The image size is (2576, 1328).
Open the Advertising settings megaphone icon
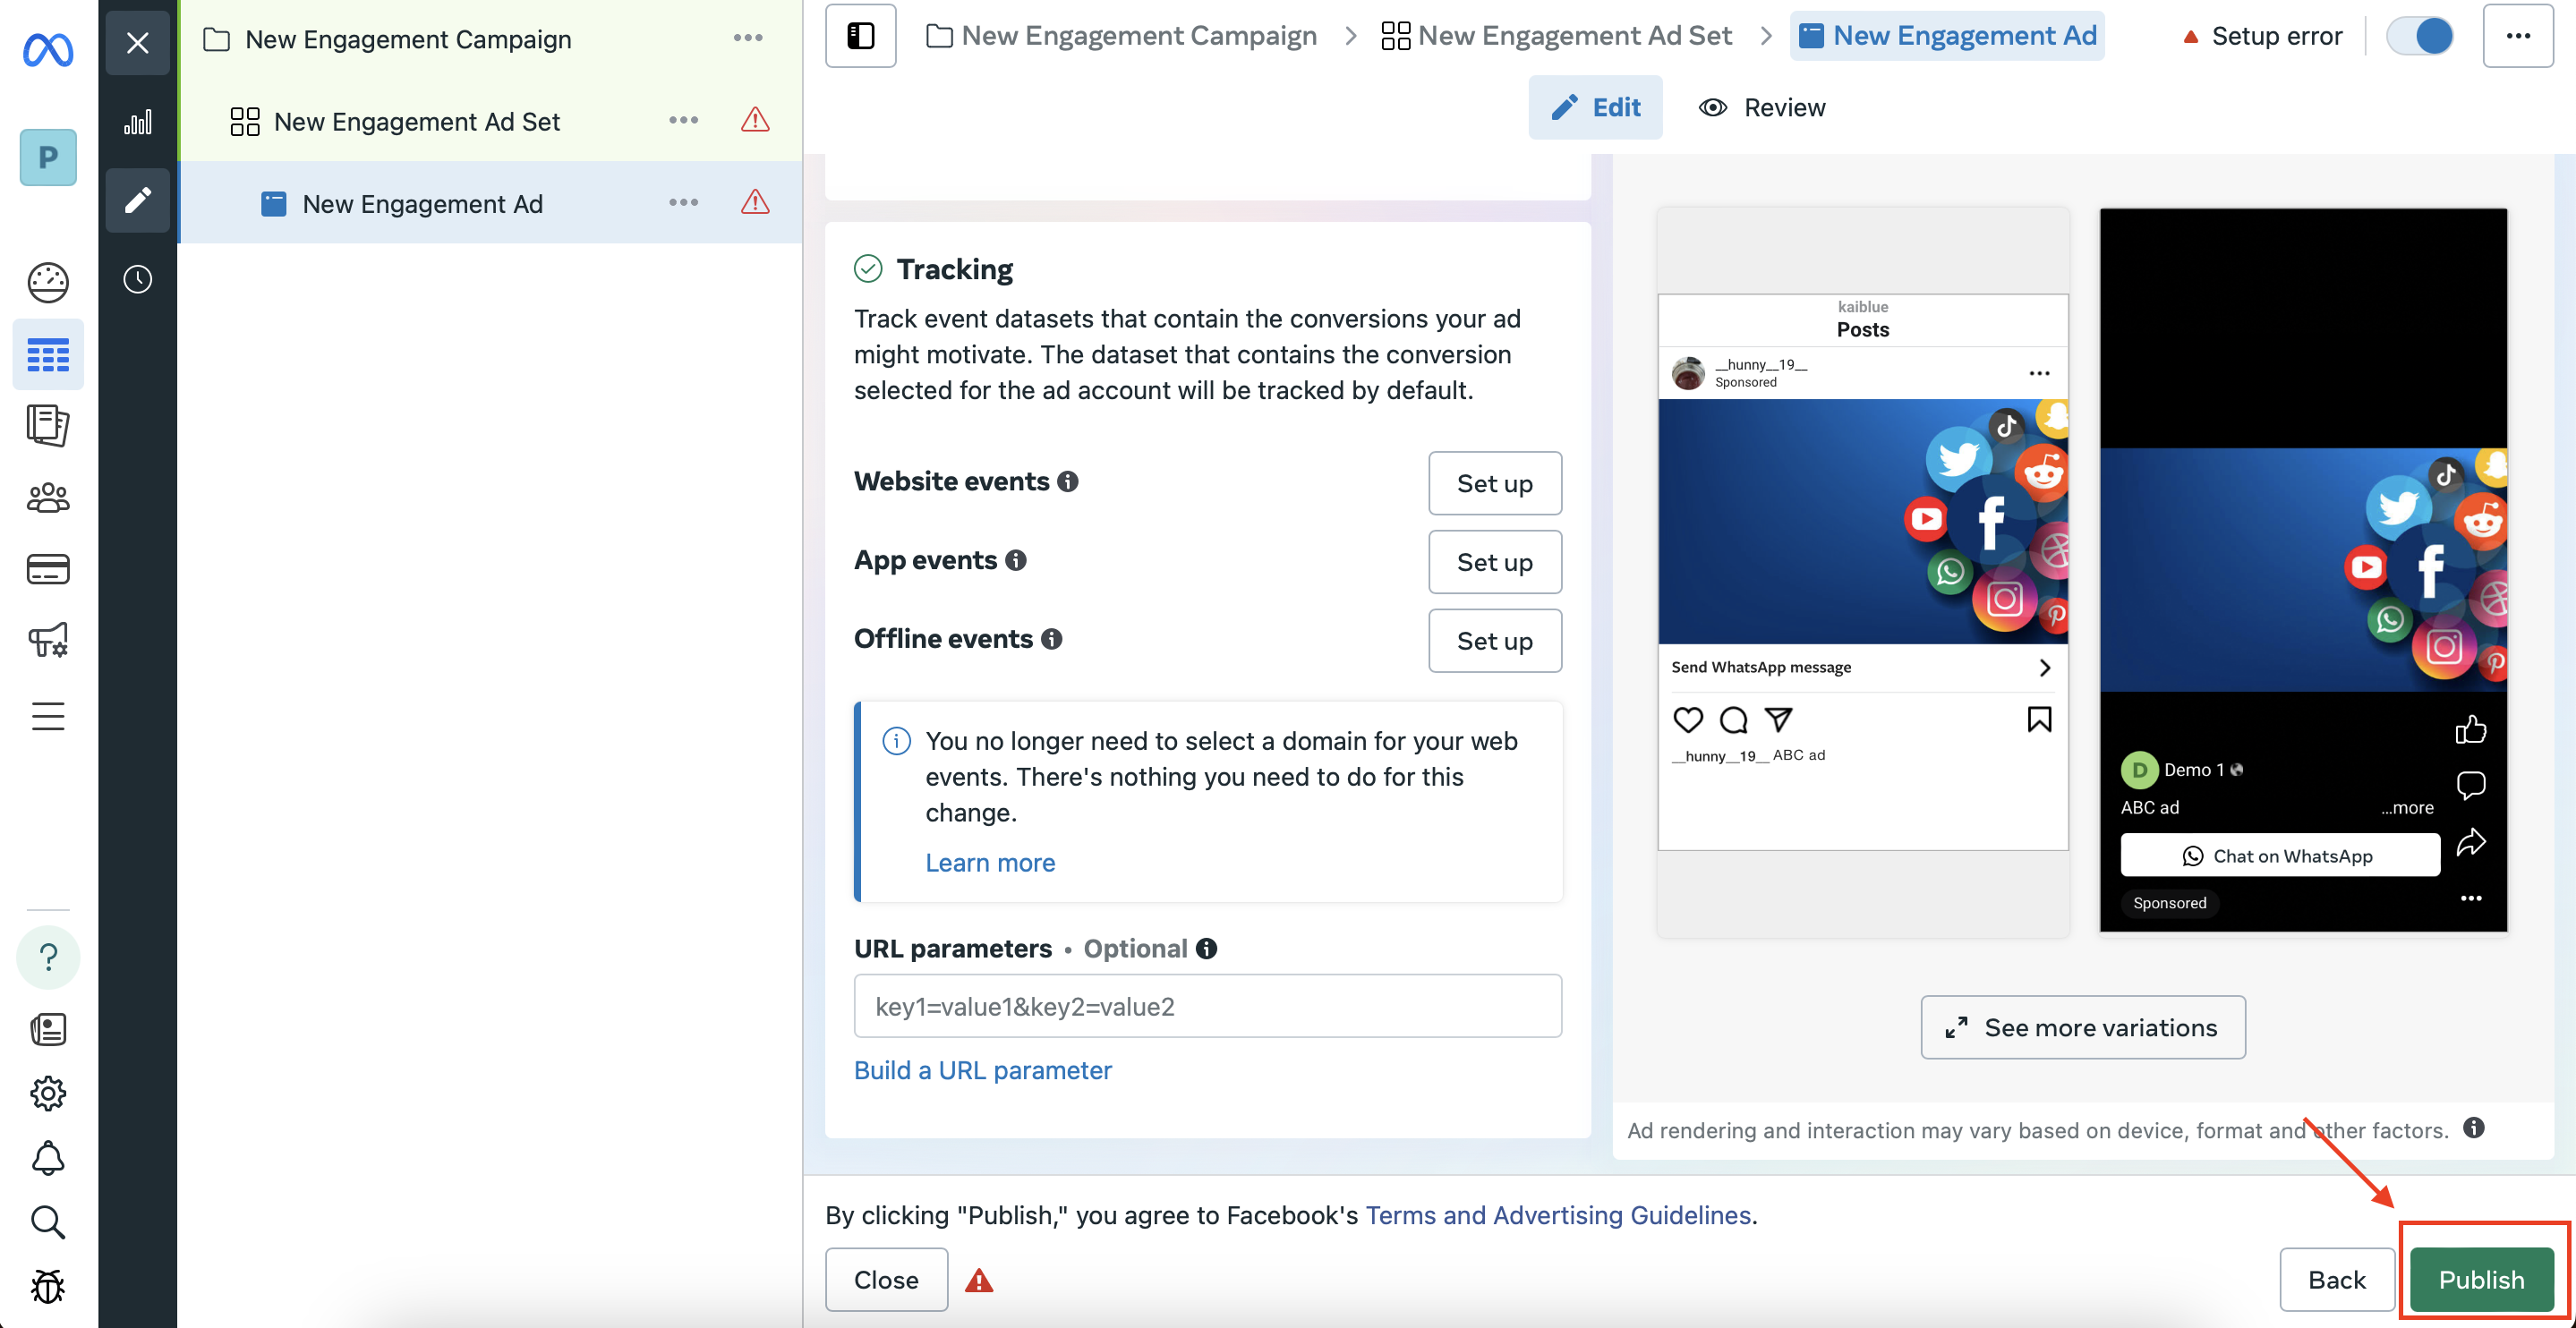coord(48,640)
